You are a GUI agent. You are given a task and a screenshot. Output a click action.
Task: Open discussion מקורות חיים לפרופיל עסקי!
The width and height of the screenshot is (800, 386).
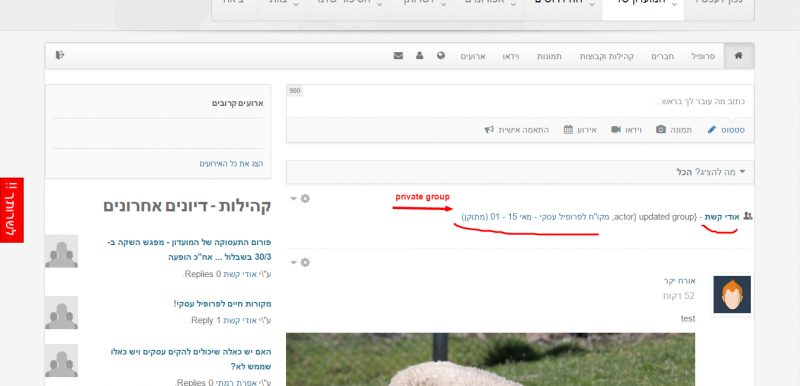[222, 304]
